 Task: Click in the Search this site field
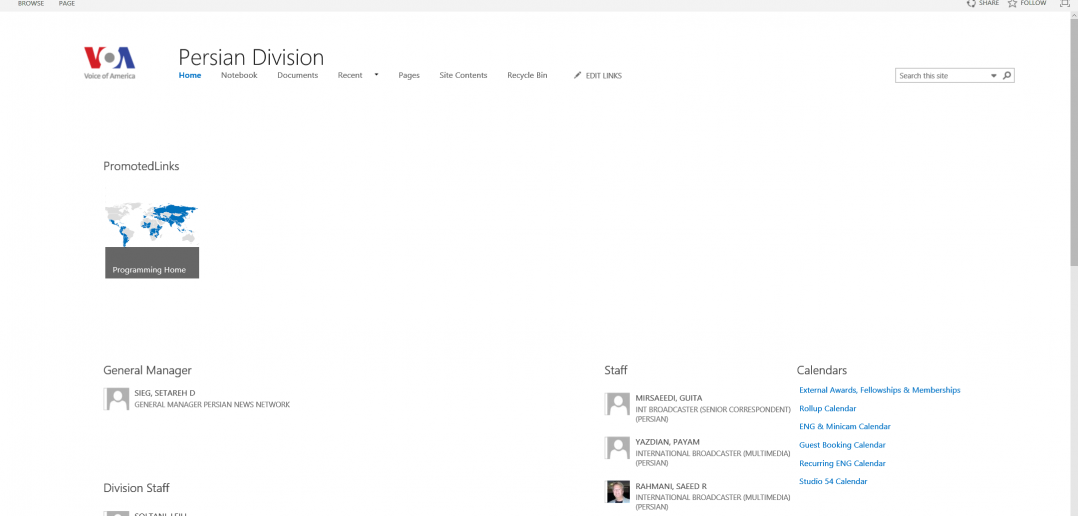[x=943, y=76]
